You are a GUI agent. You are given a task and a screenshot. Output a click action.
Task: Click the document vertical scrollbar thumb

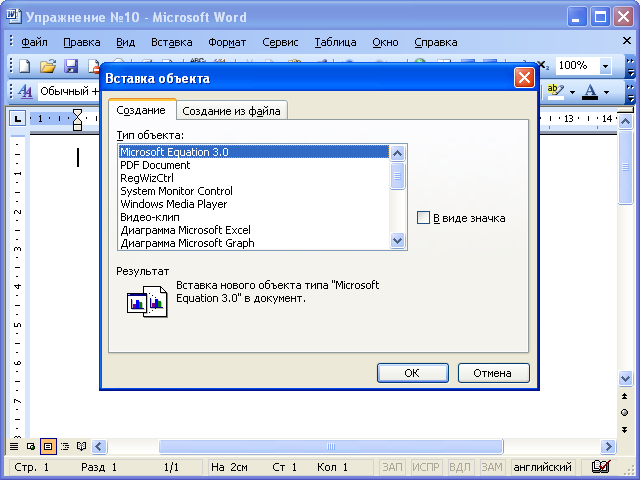point(625,167)
